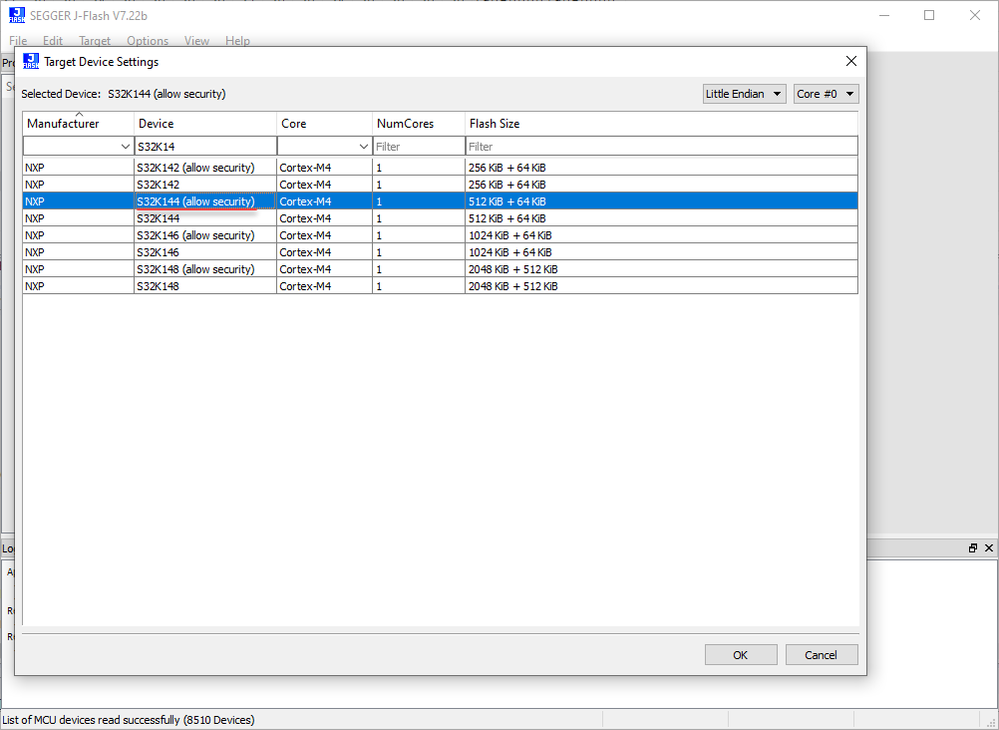Open the Options menu
This screenshot has width=999, height=730.
tap(147, 41)
